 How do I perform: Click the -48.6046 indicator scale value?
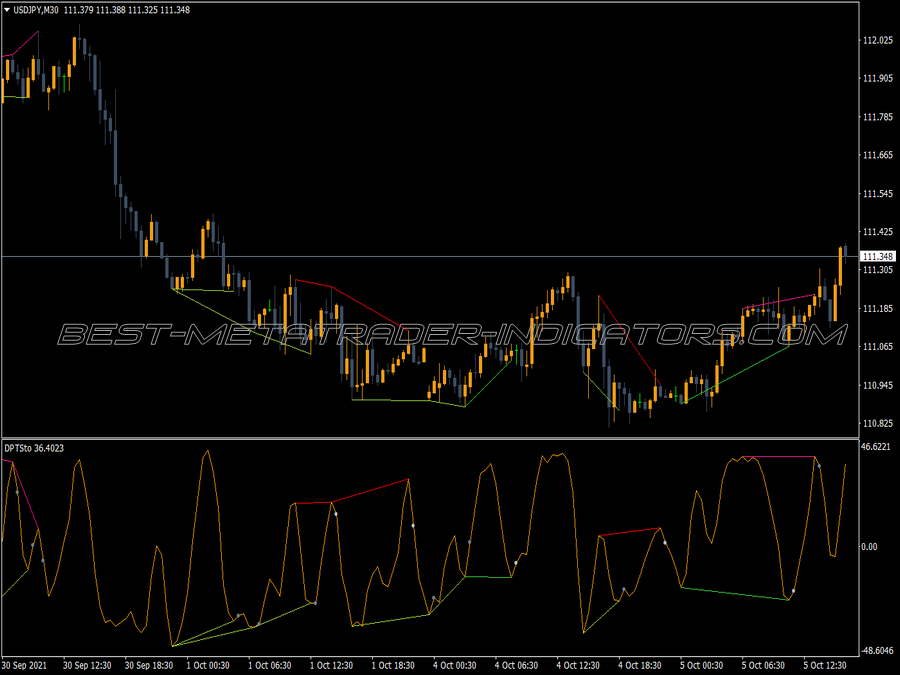click(876, 651)
